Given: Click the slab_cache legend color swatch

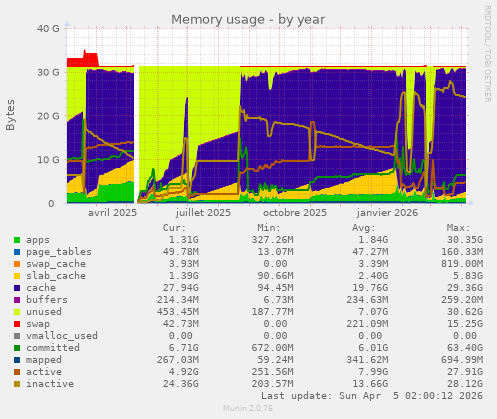Looking at the screenshot, I should click(x=17, y=276).
